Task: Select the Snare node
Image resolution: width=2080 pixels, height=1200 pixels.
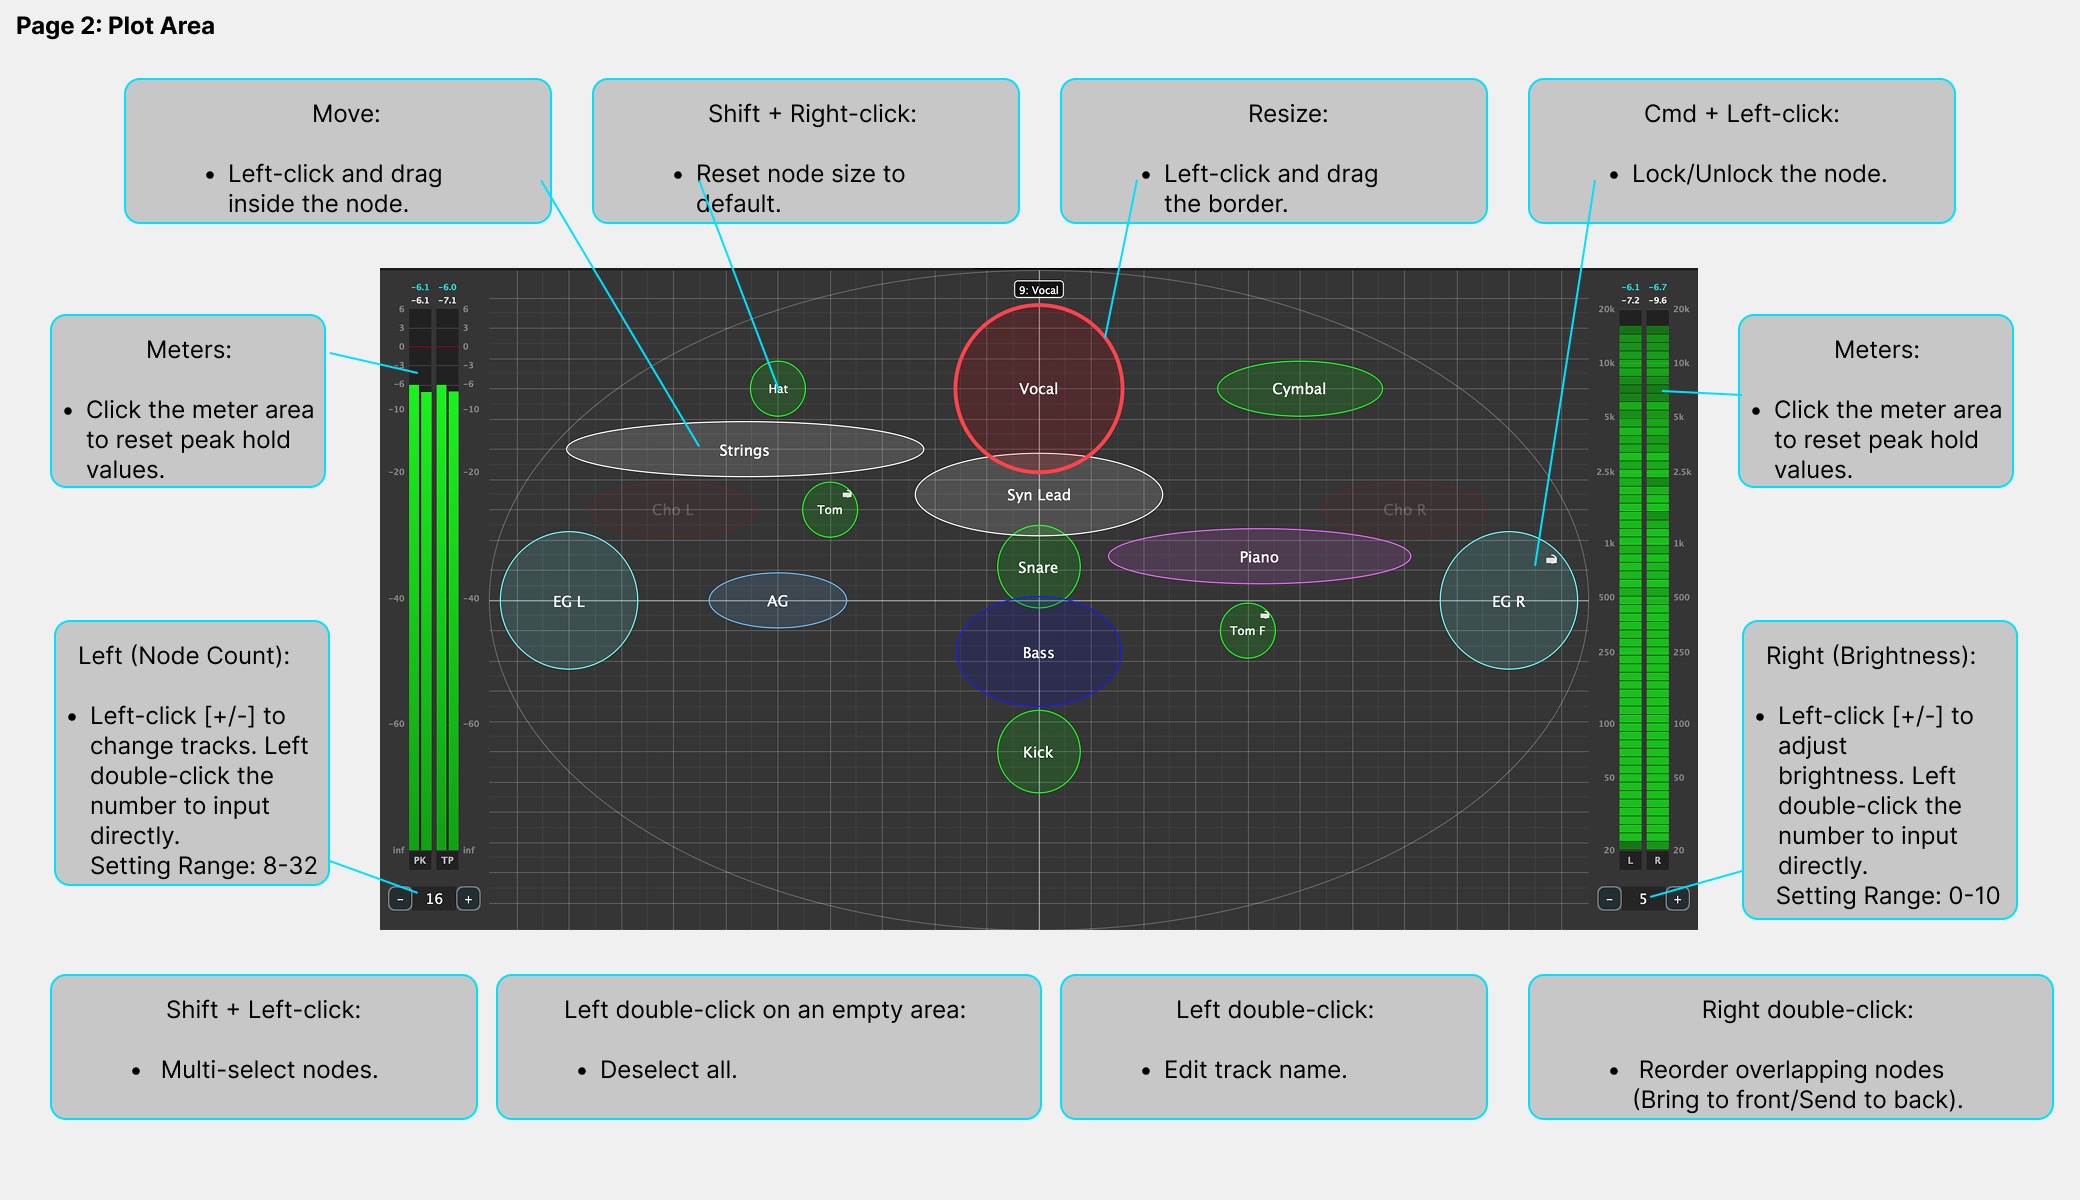Action: [1039, 567]
